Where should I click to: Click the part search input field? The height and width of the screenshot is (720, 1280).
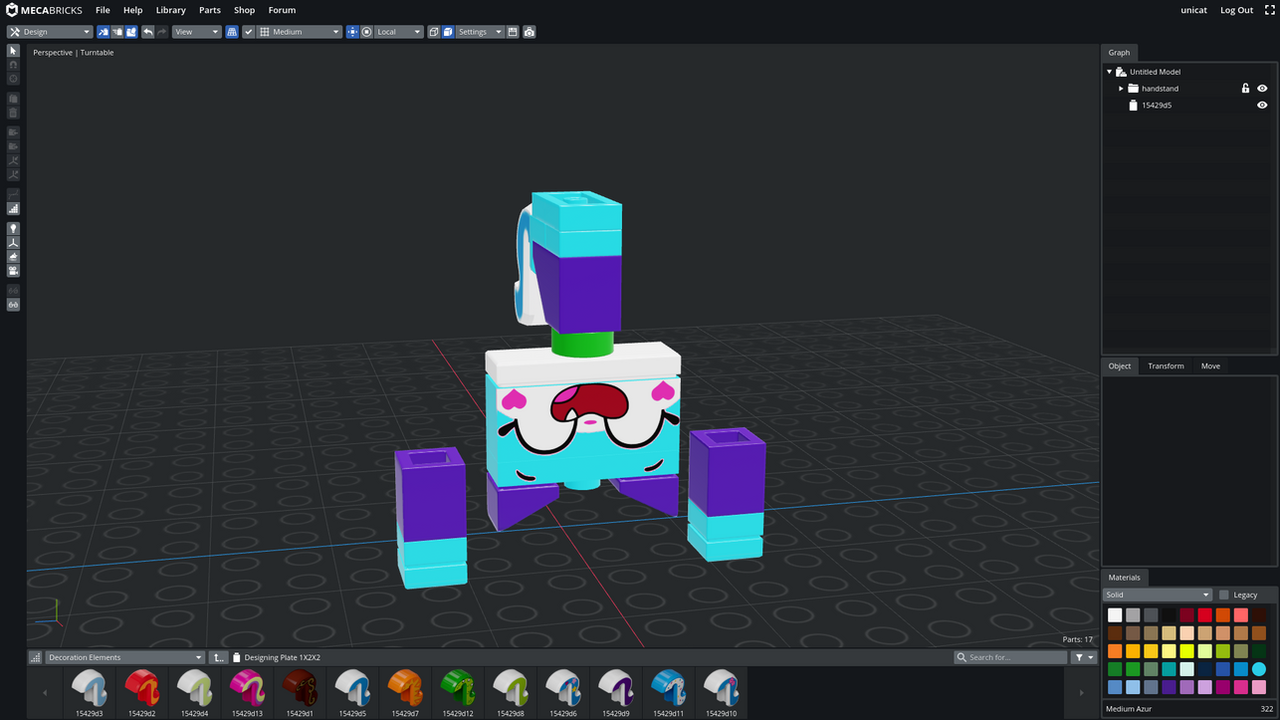[1011, 657]
